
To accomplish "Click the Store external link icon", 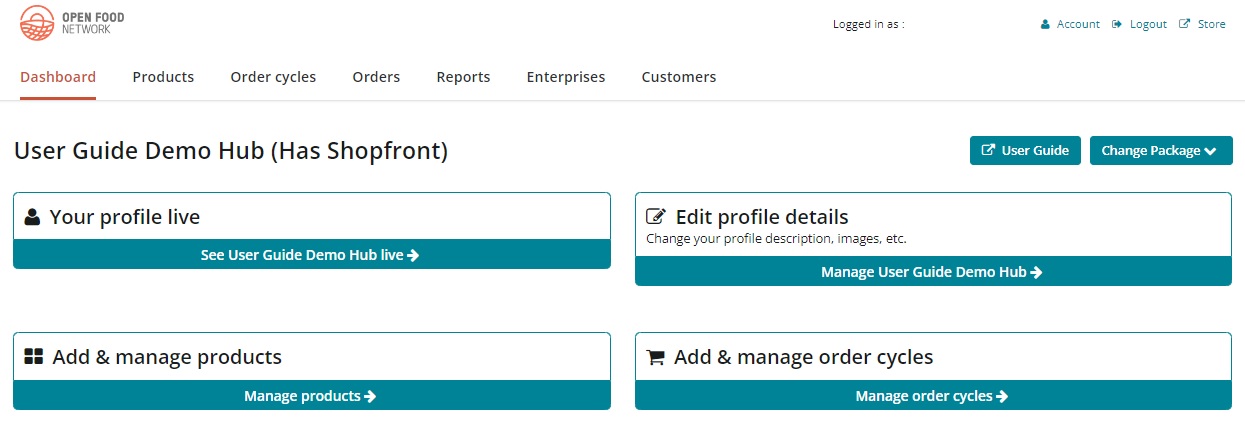I will tap(1185, 24).
